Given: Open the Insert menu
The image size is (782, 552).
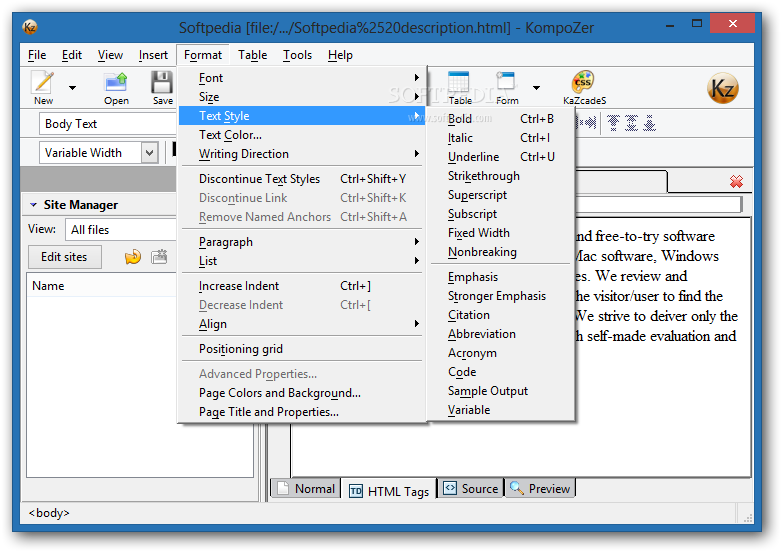Looking at the screenshot, I should click(x=153, y=55).
